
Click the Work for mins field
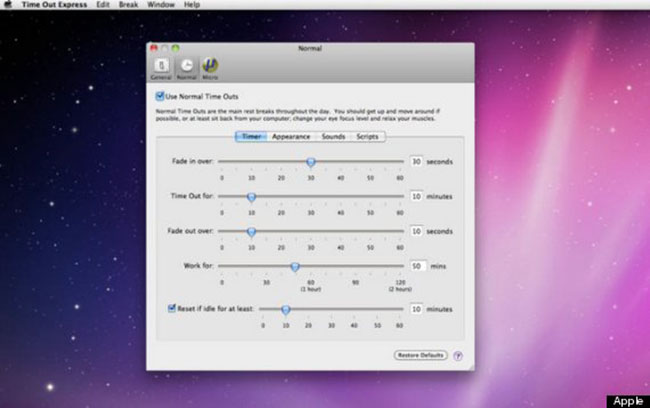click(417, 266)
